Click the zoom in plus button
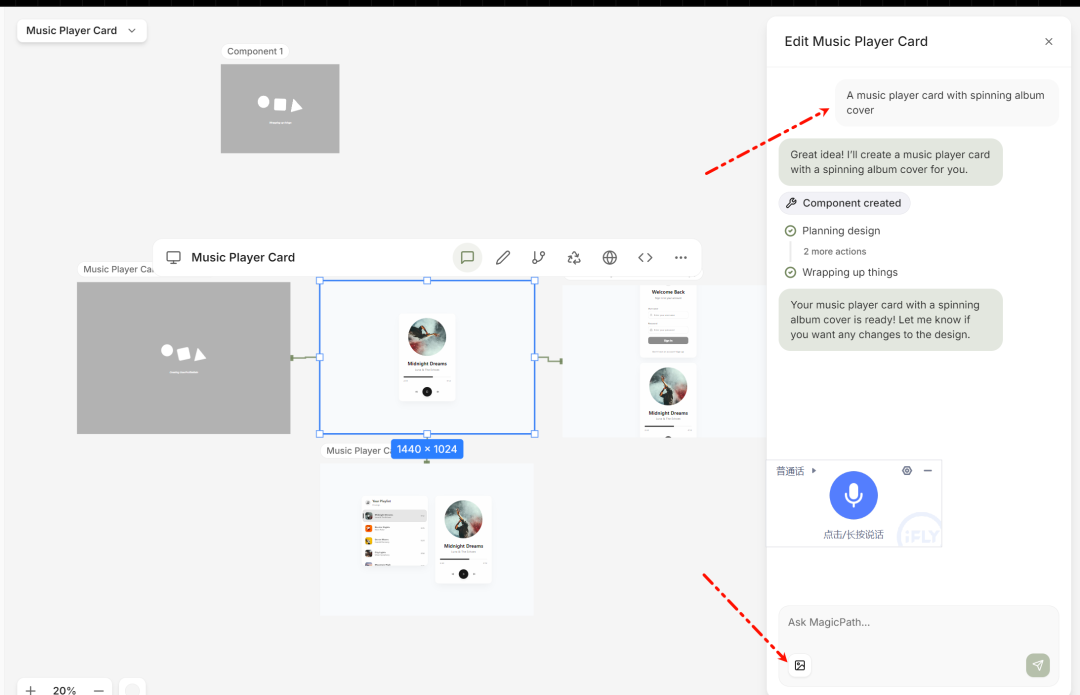The height and width of the screenshot is (695, 1080). click(30, 689)
